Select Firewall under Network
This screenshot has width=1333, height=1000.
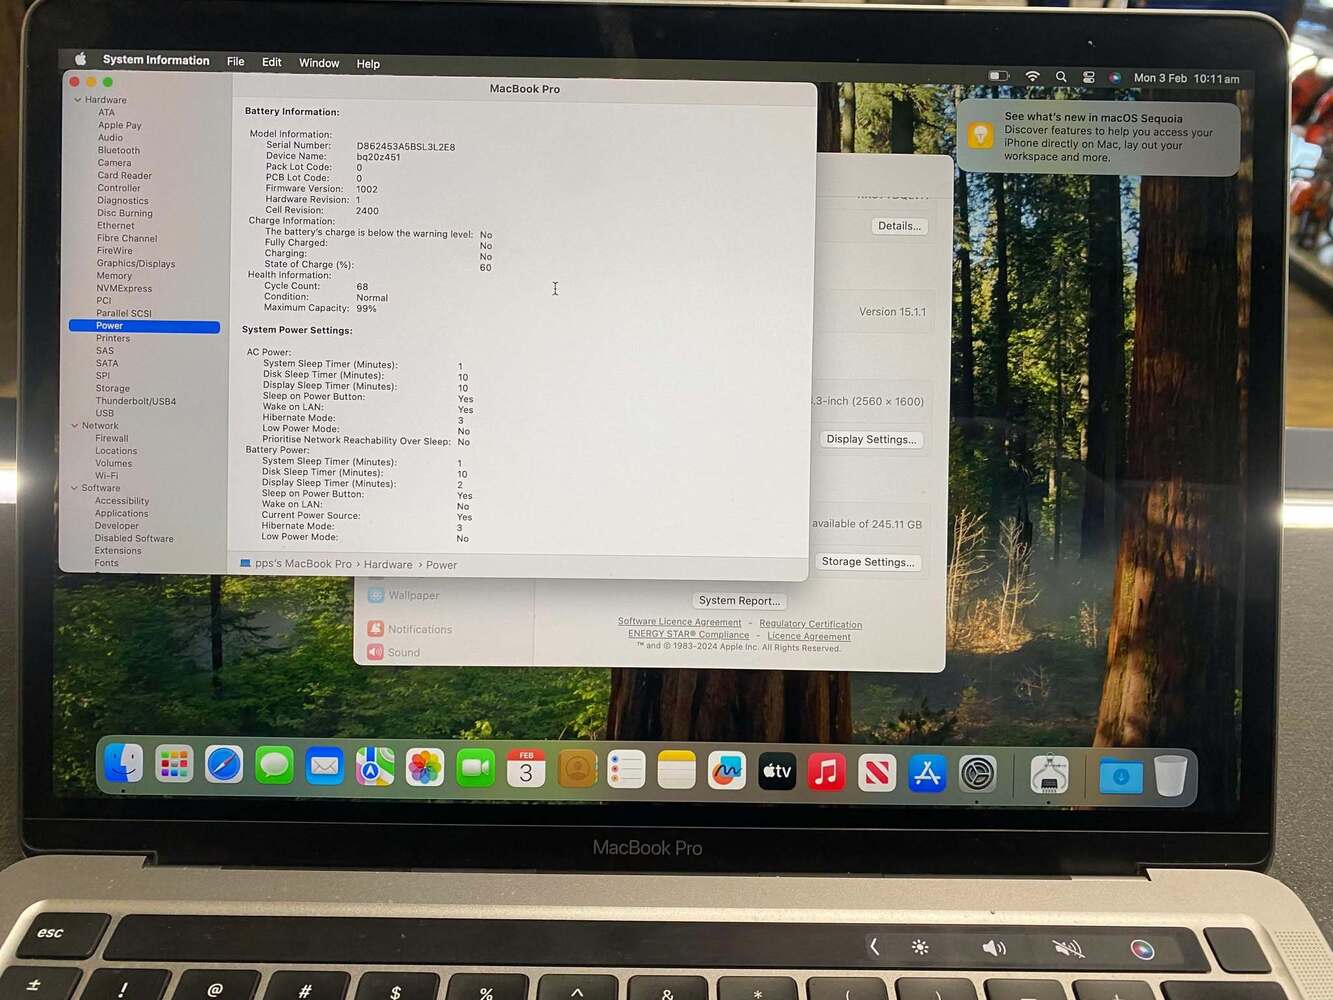tap(112, 439)
